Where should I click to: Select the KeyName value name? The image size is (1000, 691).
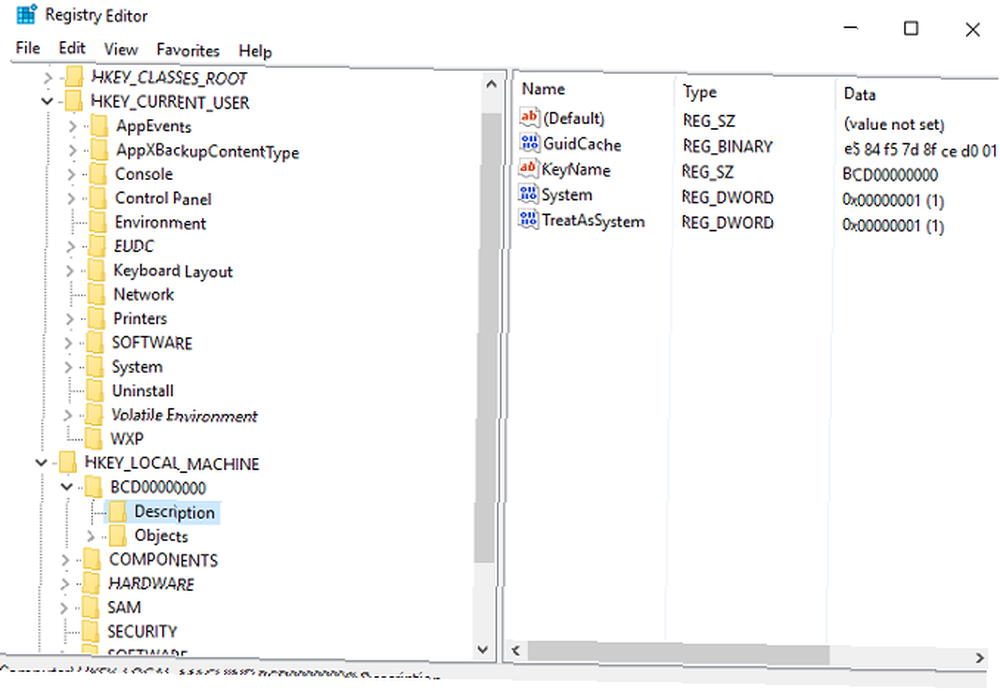576,170
